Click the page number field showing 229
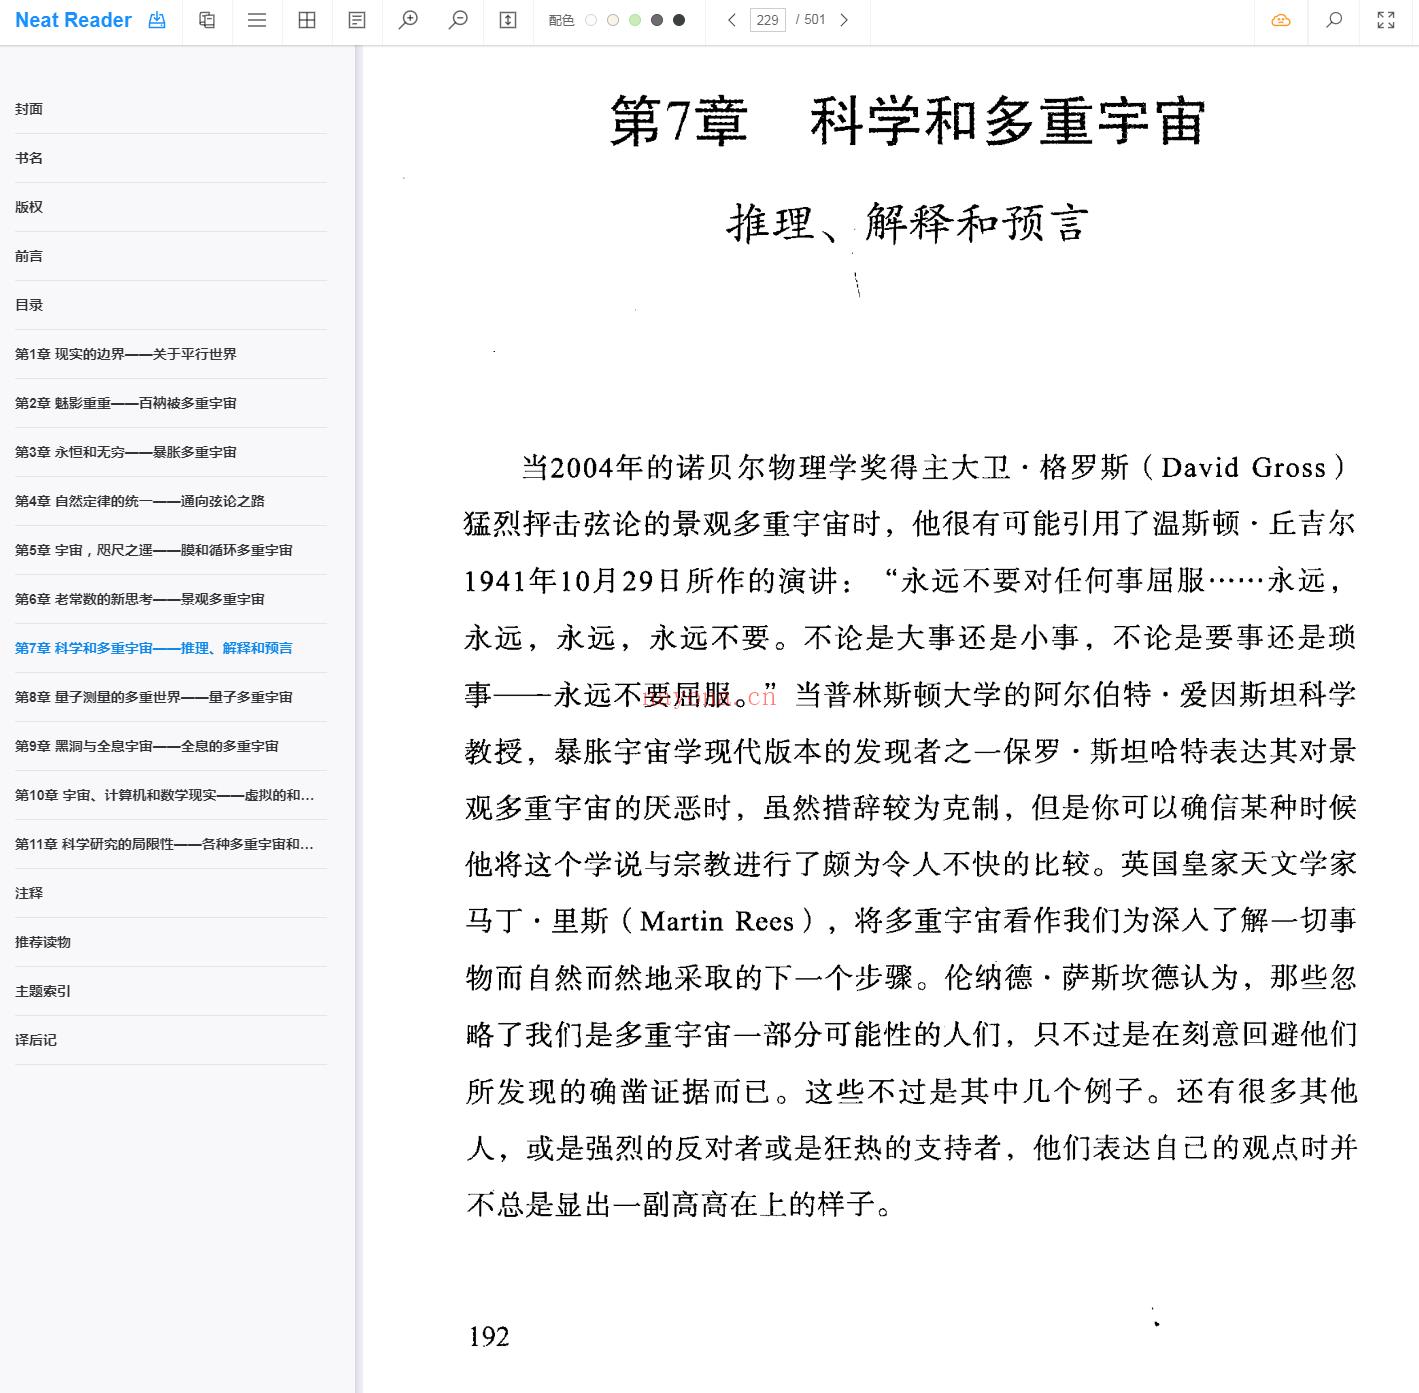This screenshot has width=1419, height=1393. [x=768, y=20]
